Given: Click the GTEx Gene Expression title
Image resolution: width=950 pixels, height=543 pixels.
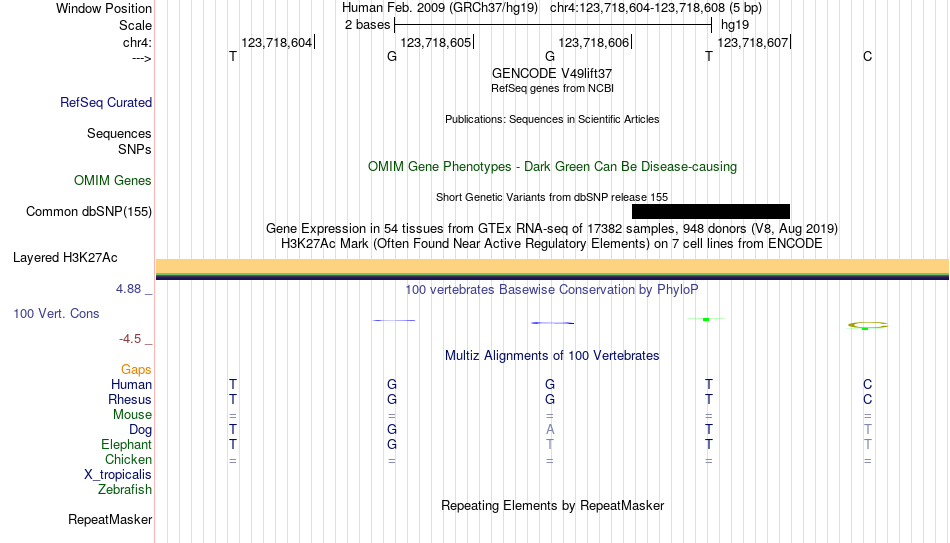Looking at the screenshot, I should (x=552, y=228).
